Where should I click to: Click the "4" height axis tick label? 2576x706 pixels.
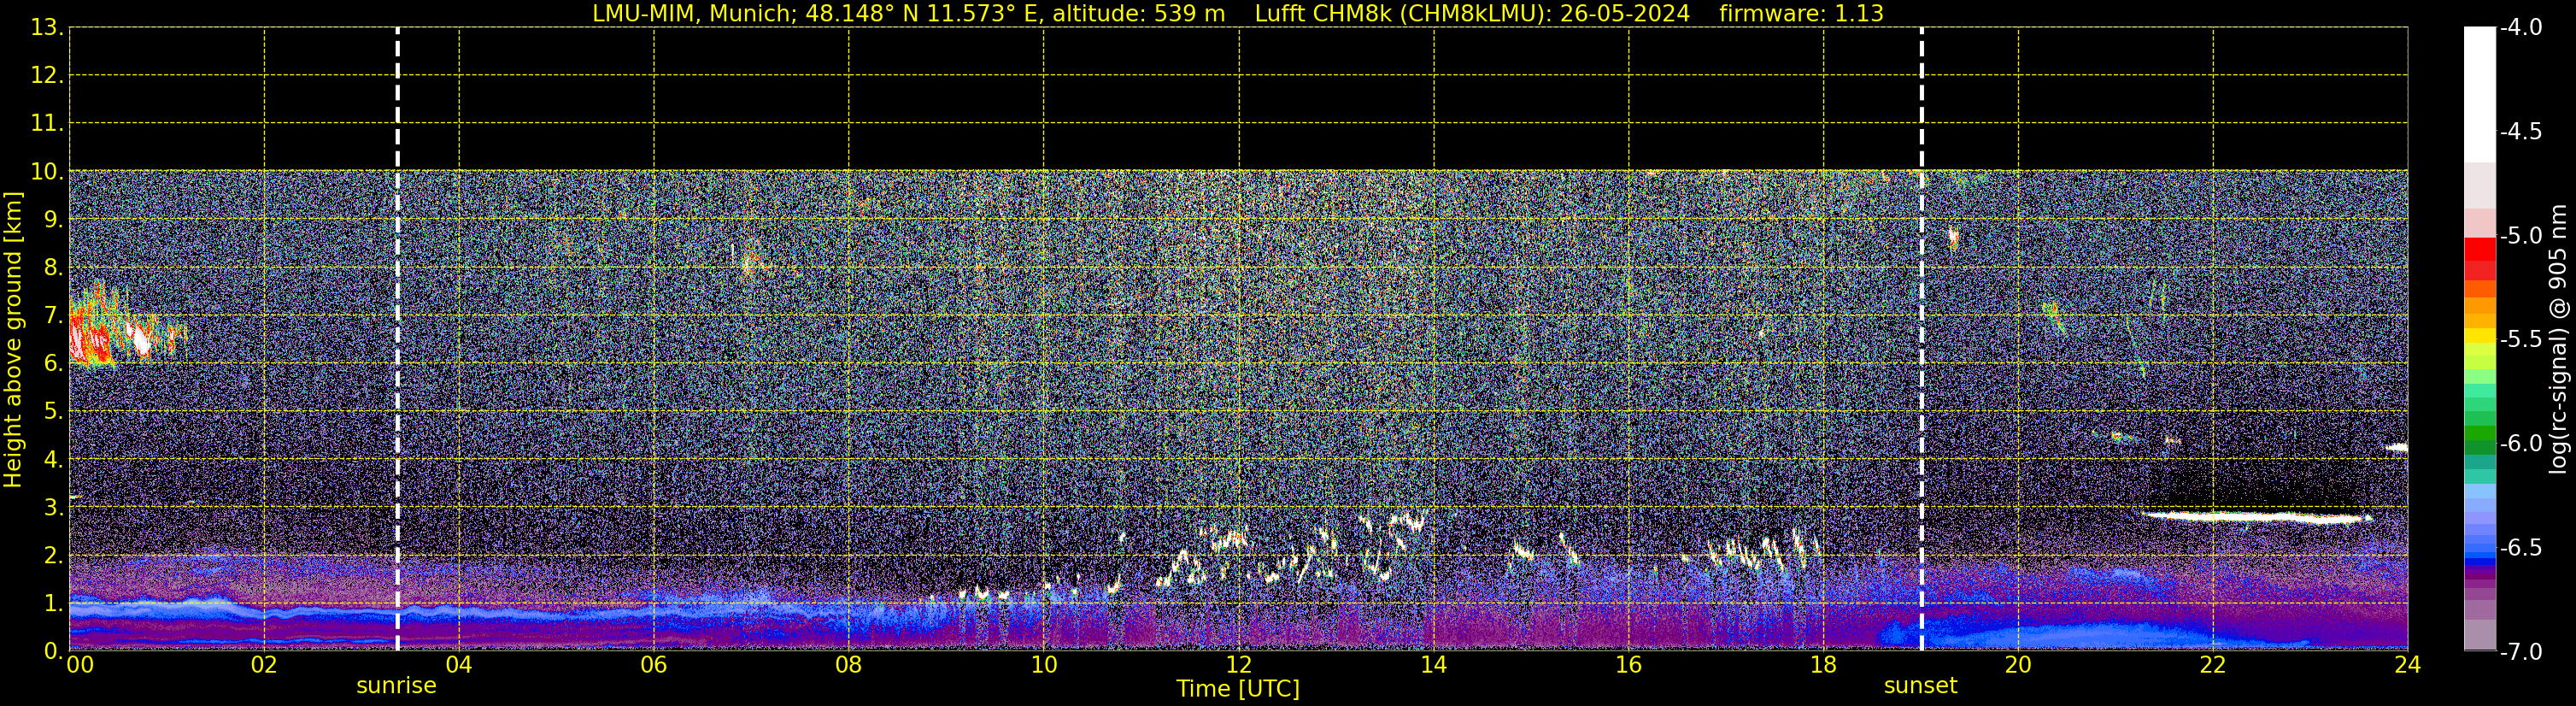[x=52, y=460]
